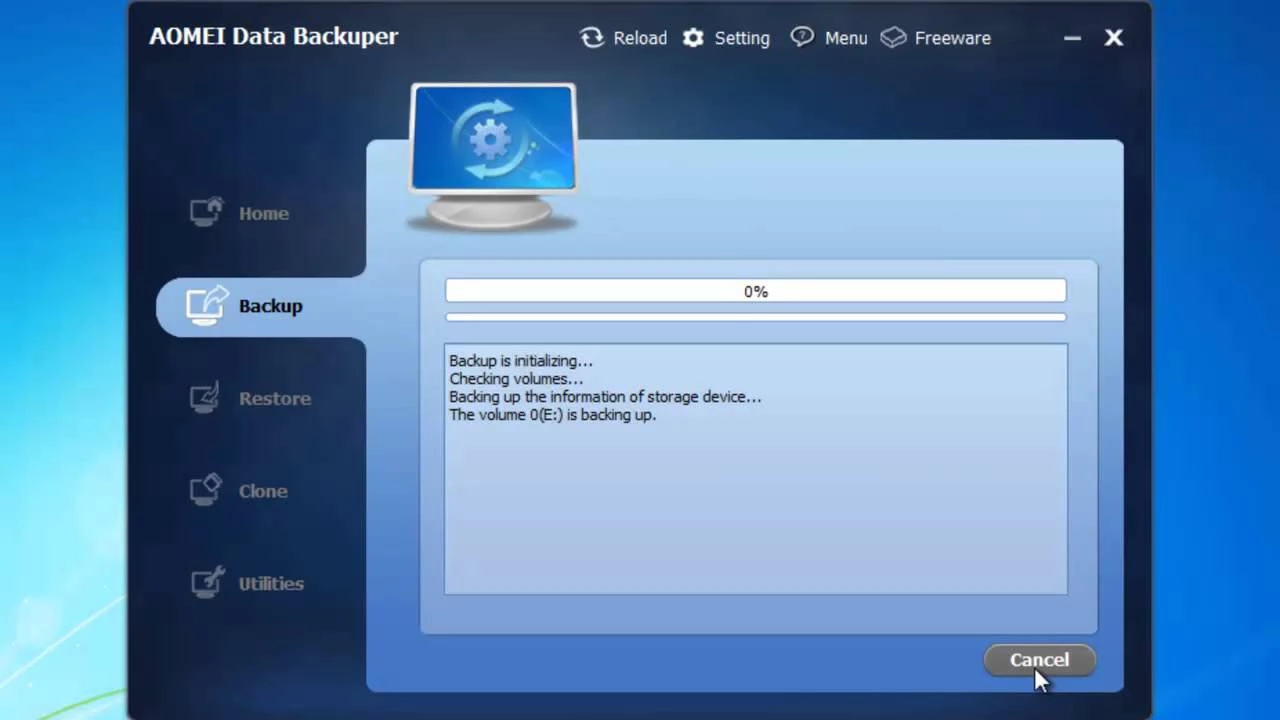
Task: Minimize the AOMEI Data Backuper window
Action: tap(1072, 38)
